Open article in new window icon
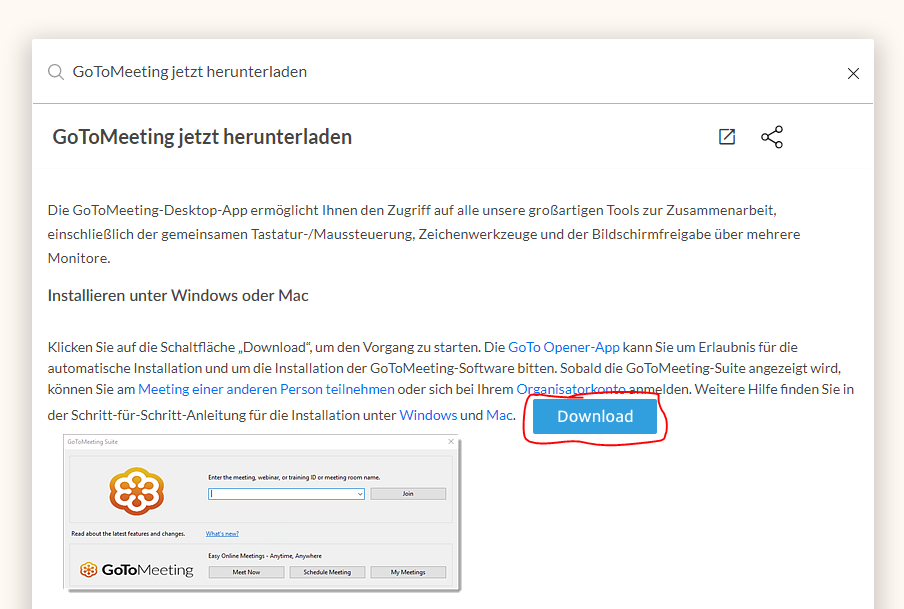The image size is (904, 609). point(727,137)
